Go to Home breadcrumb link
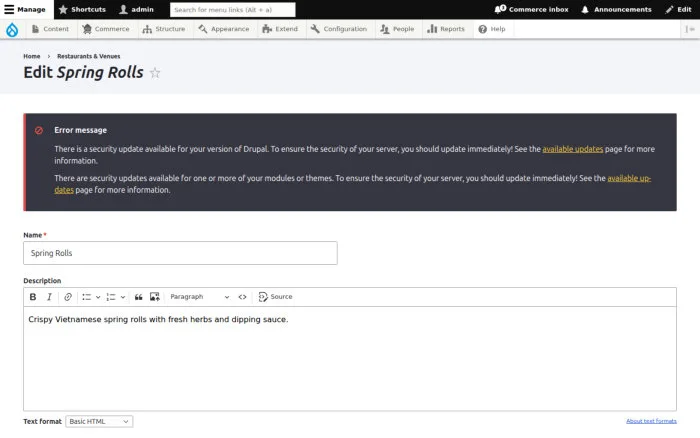The width and height of the screenshot is (700, 438). [x=32, y=56]
